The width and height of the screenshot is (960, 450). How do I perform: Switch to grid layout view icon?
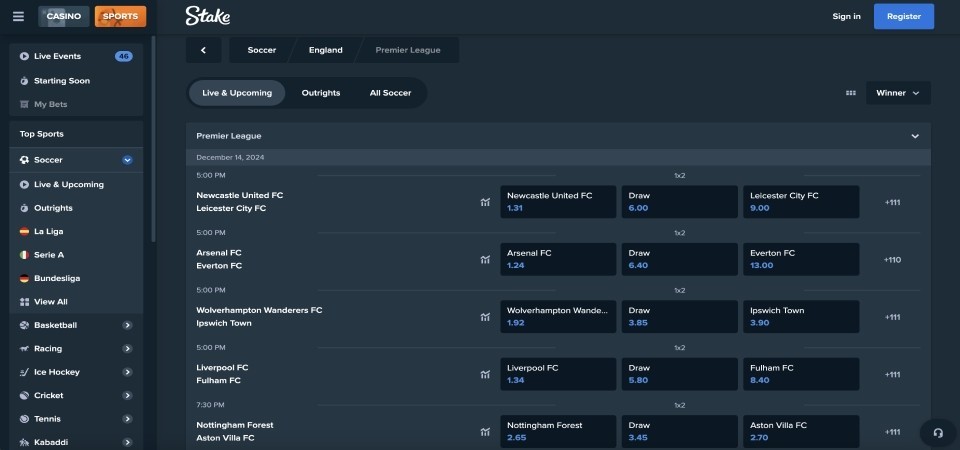click(850, 93)
